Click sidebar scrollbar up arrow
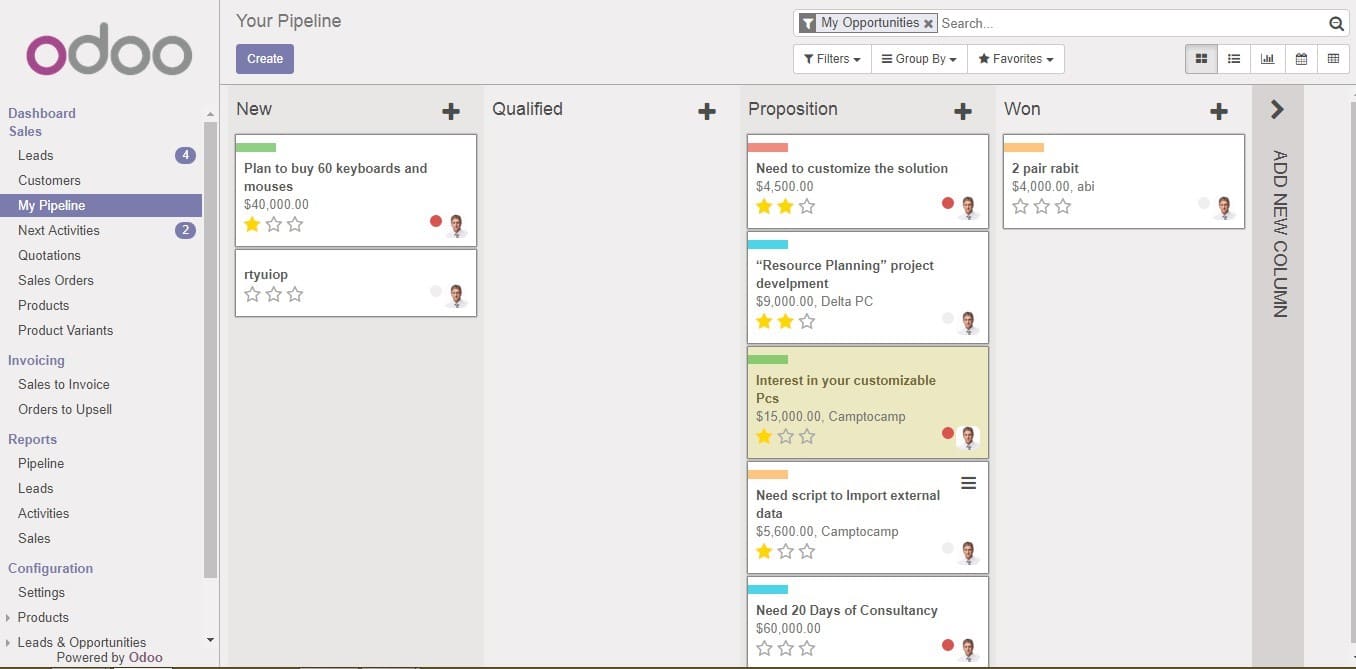 tap(210, 115)
